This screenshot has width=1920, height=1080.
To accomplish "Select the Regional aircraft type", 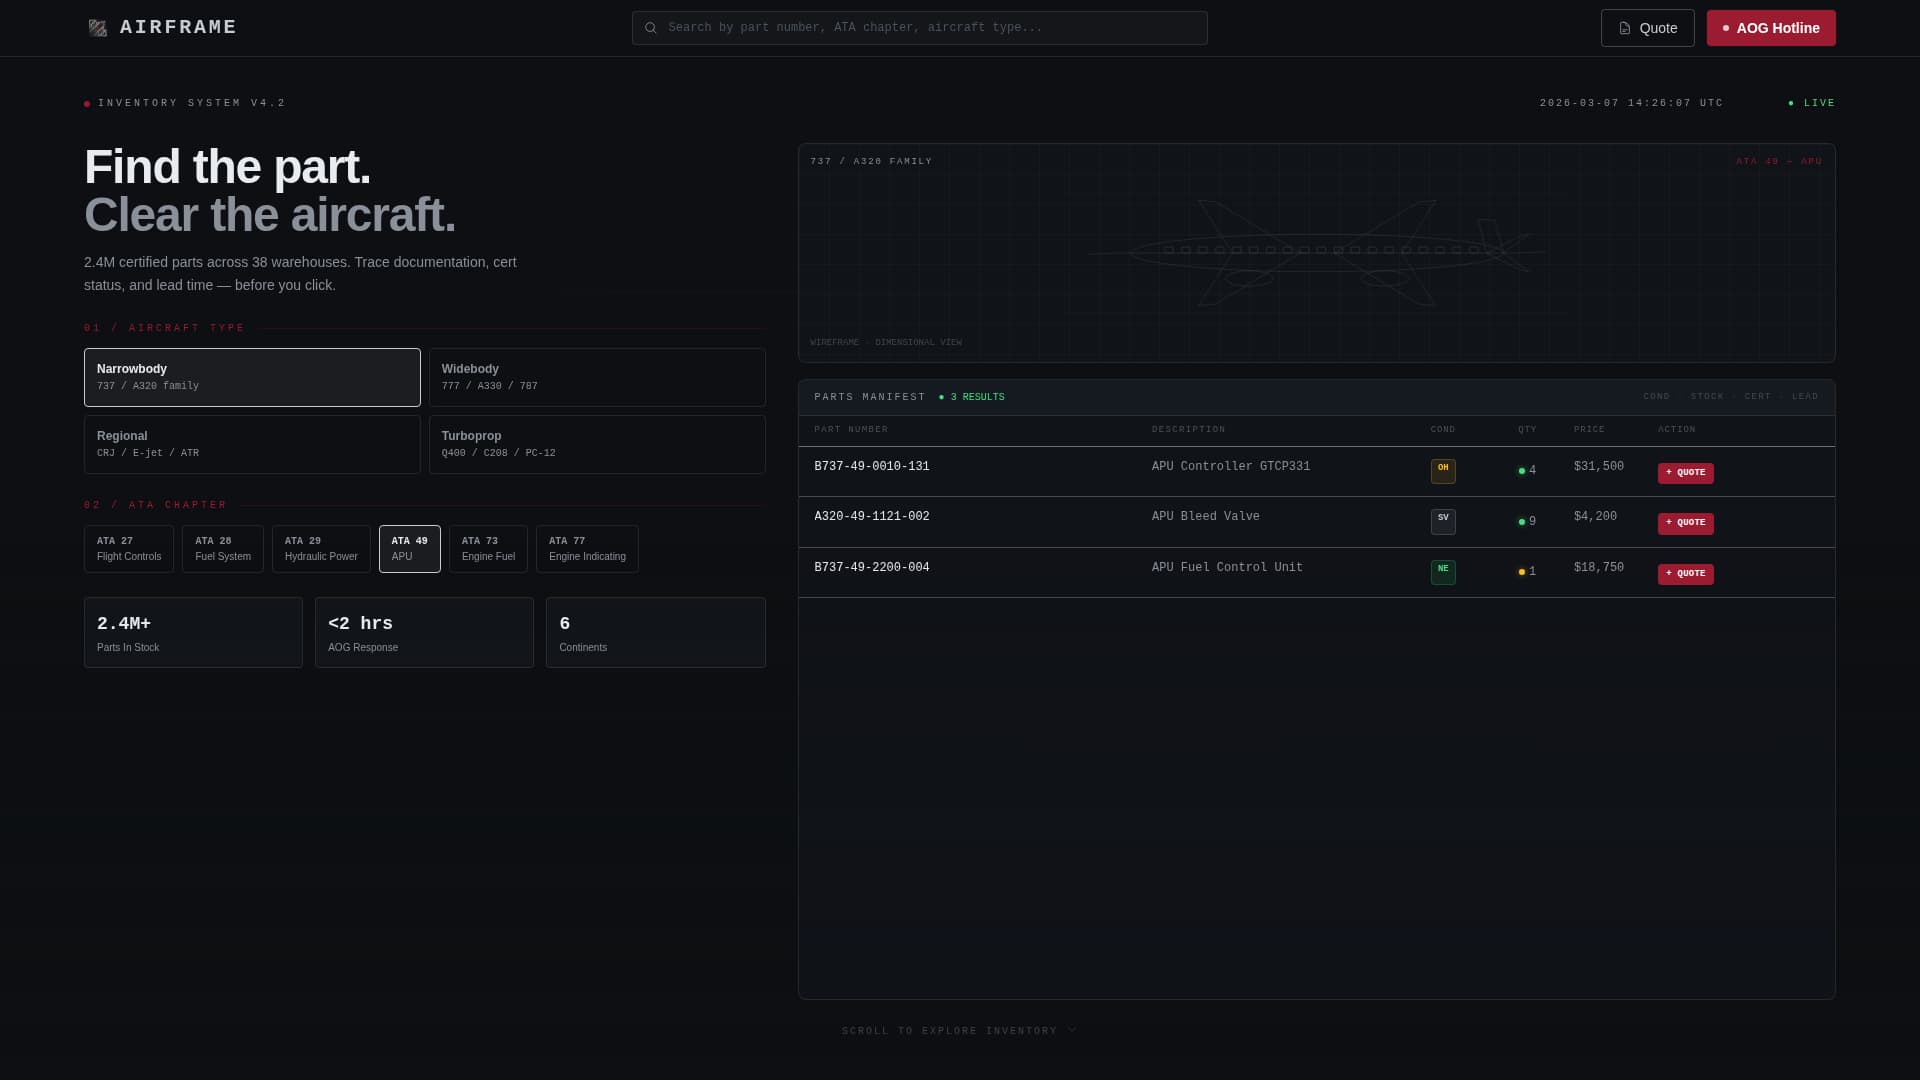I will click(252, 444).
